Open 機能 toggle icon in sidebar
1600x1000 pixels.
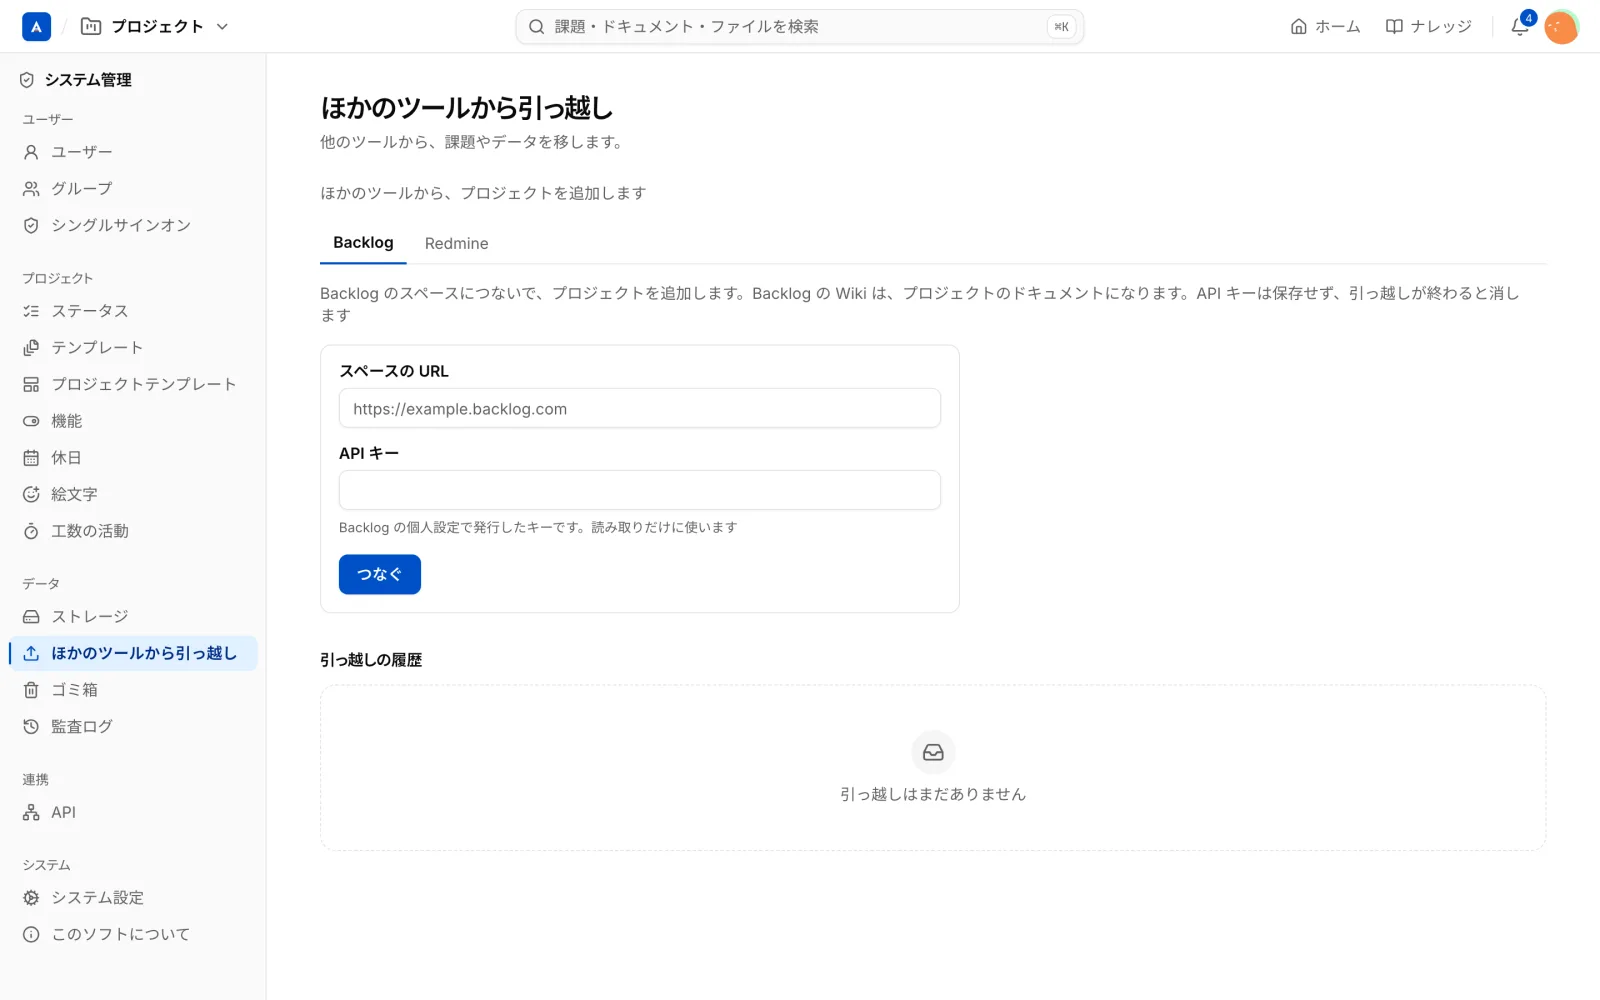coord(31,421)
